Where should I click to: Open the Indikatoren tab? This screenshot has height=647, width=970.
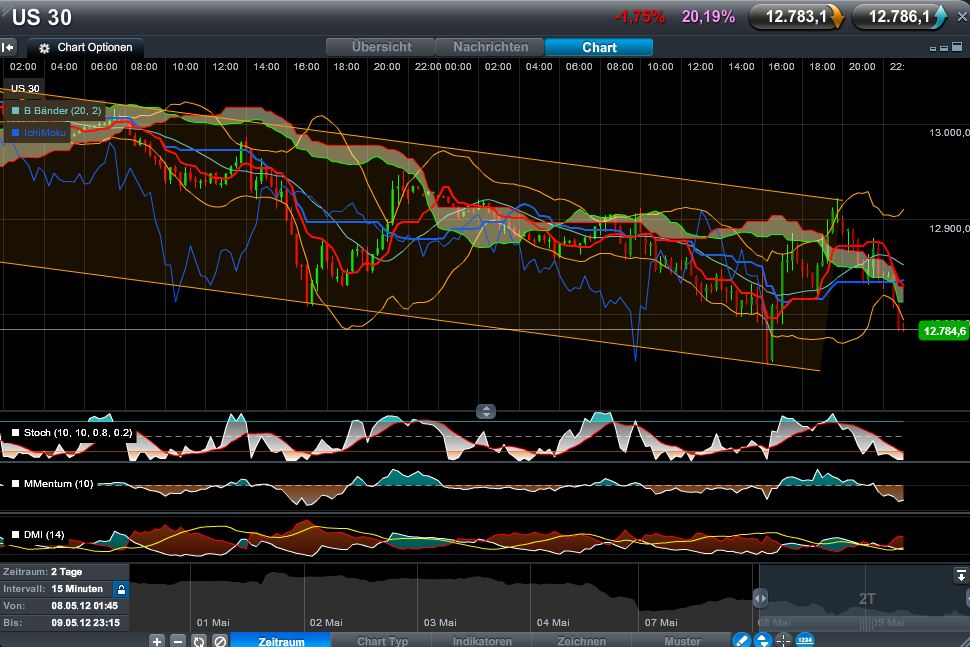click(x=482, y=641)
